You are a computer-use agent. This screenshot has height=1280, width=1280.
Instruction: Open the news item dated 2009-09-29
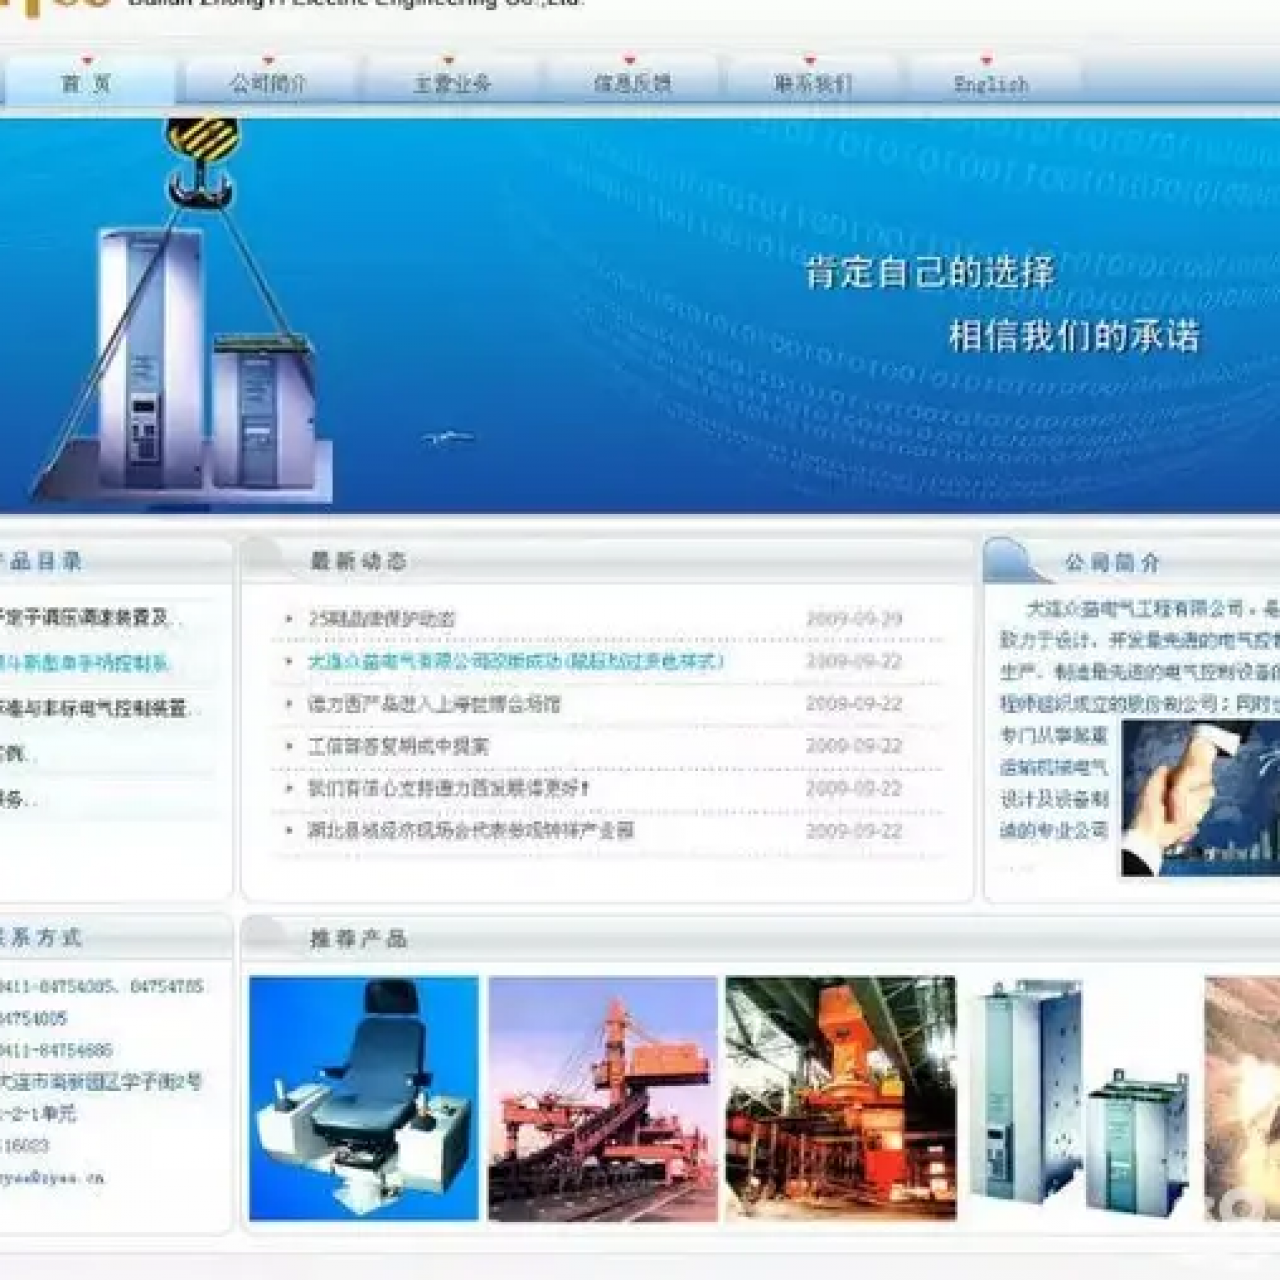point(381,620)
